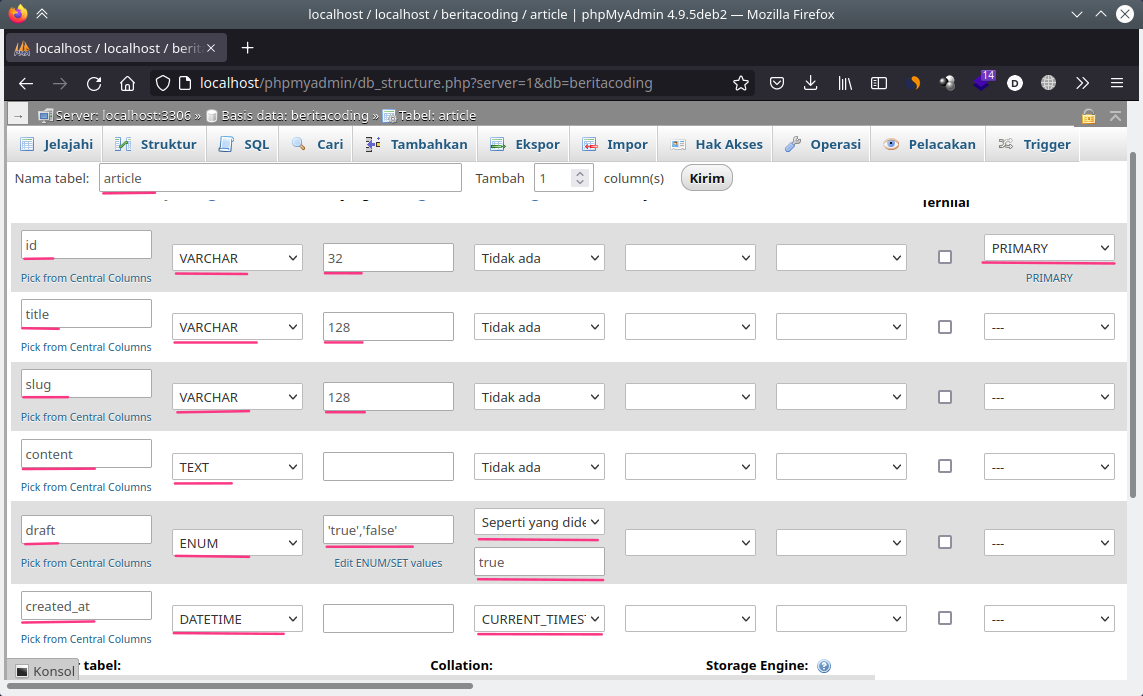Open the default value dropdown for draft
1143x696 pixels.
538,521
